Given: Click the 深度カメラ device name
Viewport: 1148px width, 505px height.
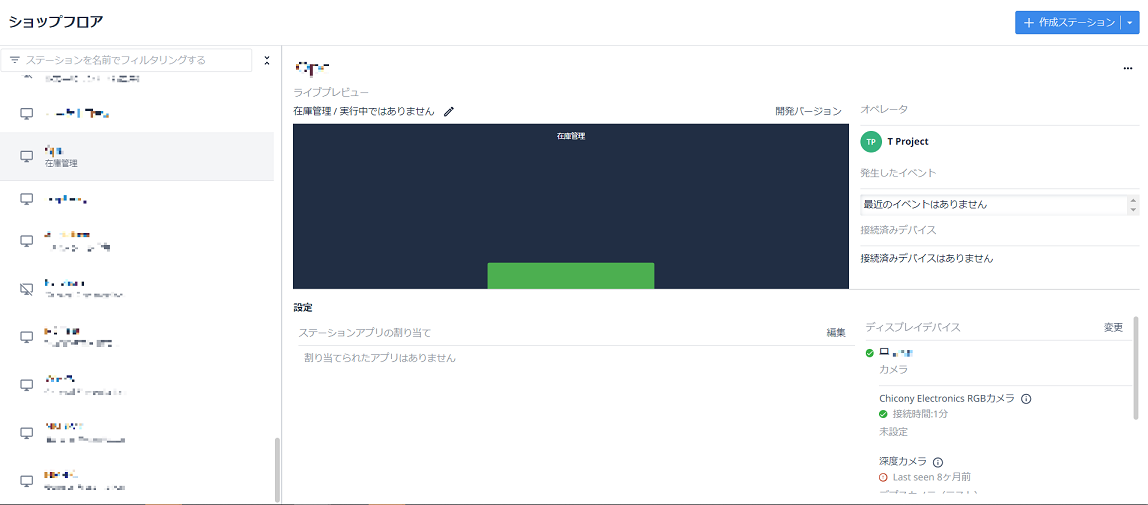Looking at the screenshot, I should [x=903, y=462].
